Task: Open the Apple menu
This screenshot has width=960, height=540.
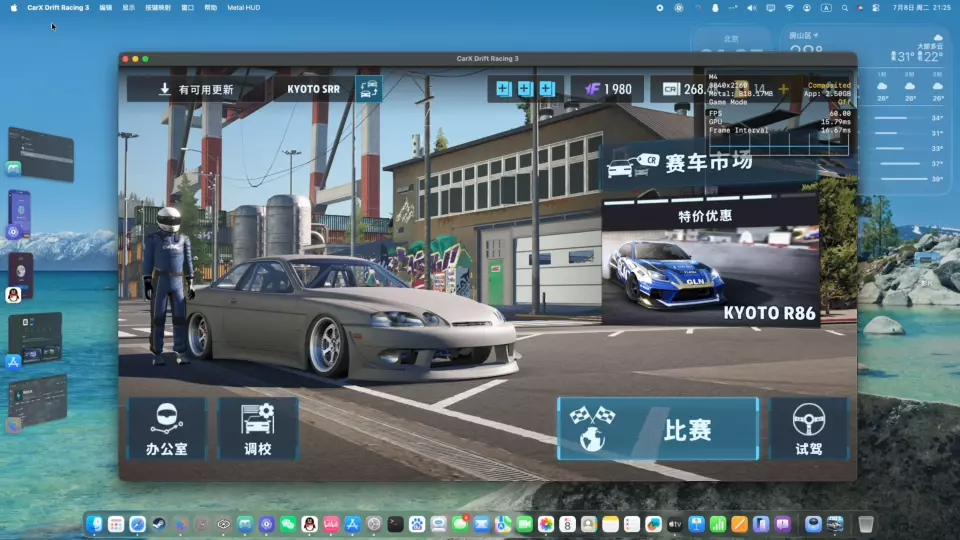Action: click(13, 7)
